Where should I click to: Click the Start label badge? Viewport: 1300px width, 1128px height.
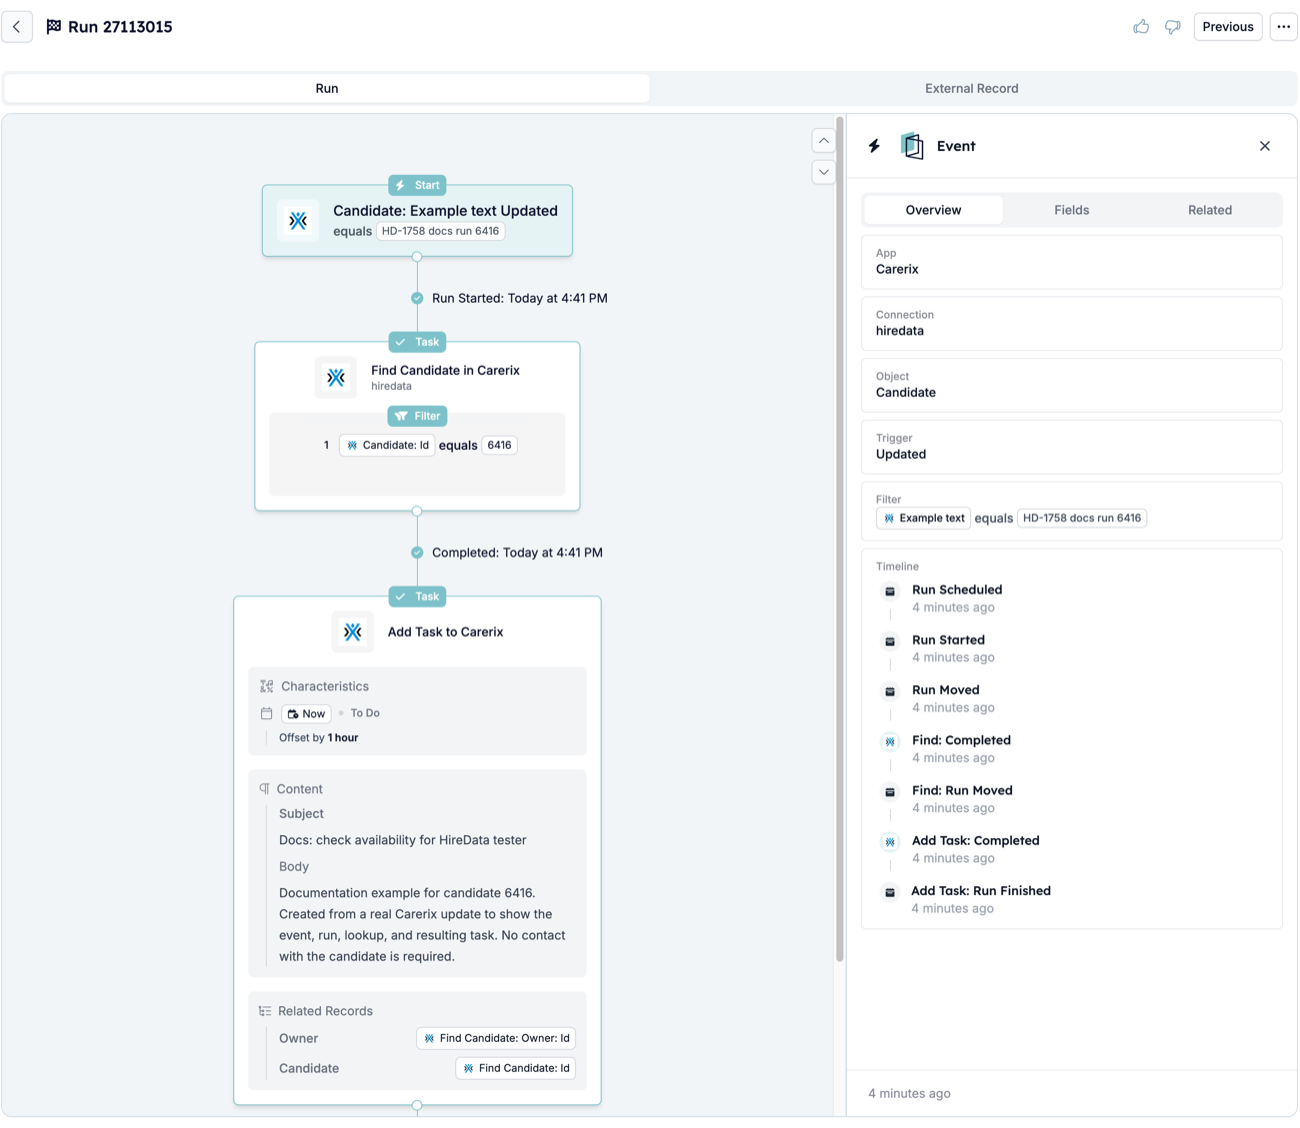[x=417, y=185]
